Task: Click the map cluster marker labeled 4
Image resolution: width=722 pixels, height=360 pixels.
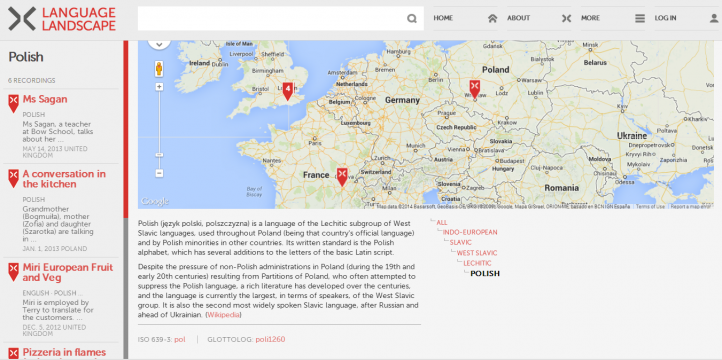Action: [x=288, y=91]
